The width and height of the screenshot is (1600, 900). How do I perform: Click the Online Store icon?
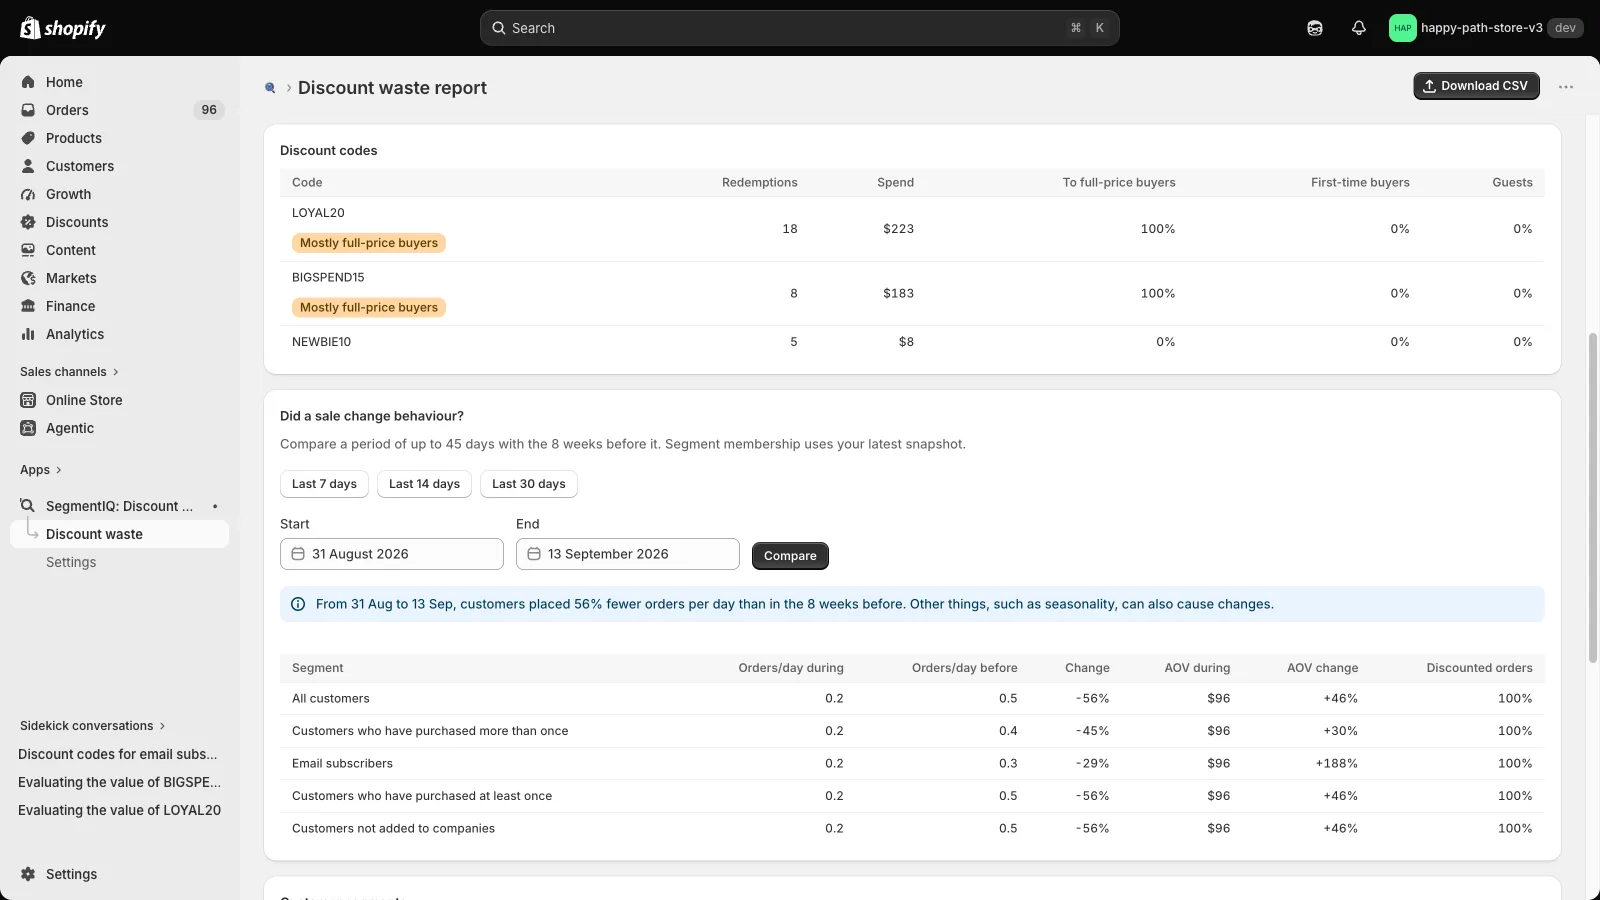(28, 400)
